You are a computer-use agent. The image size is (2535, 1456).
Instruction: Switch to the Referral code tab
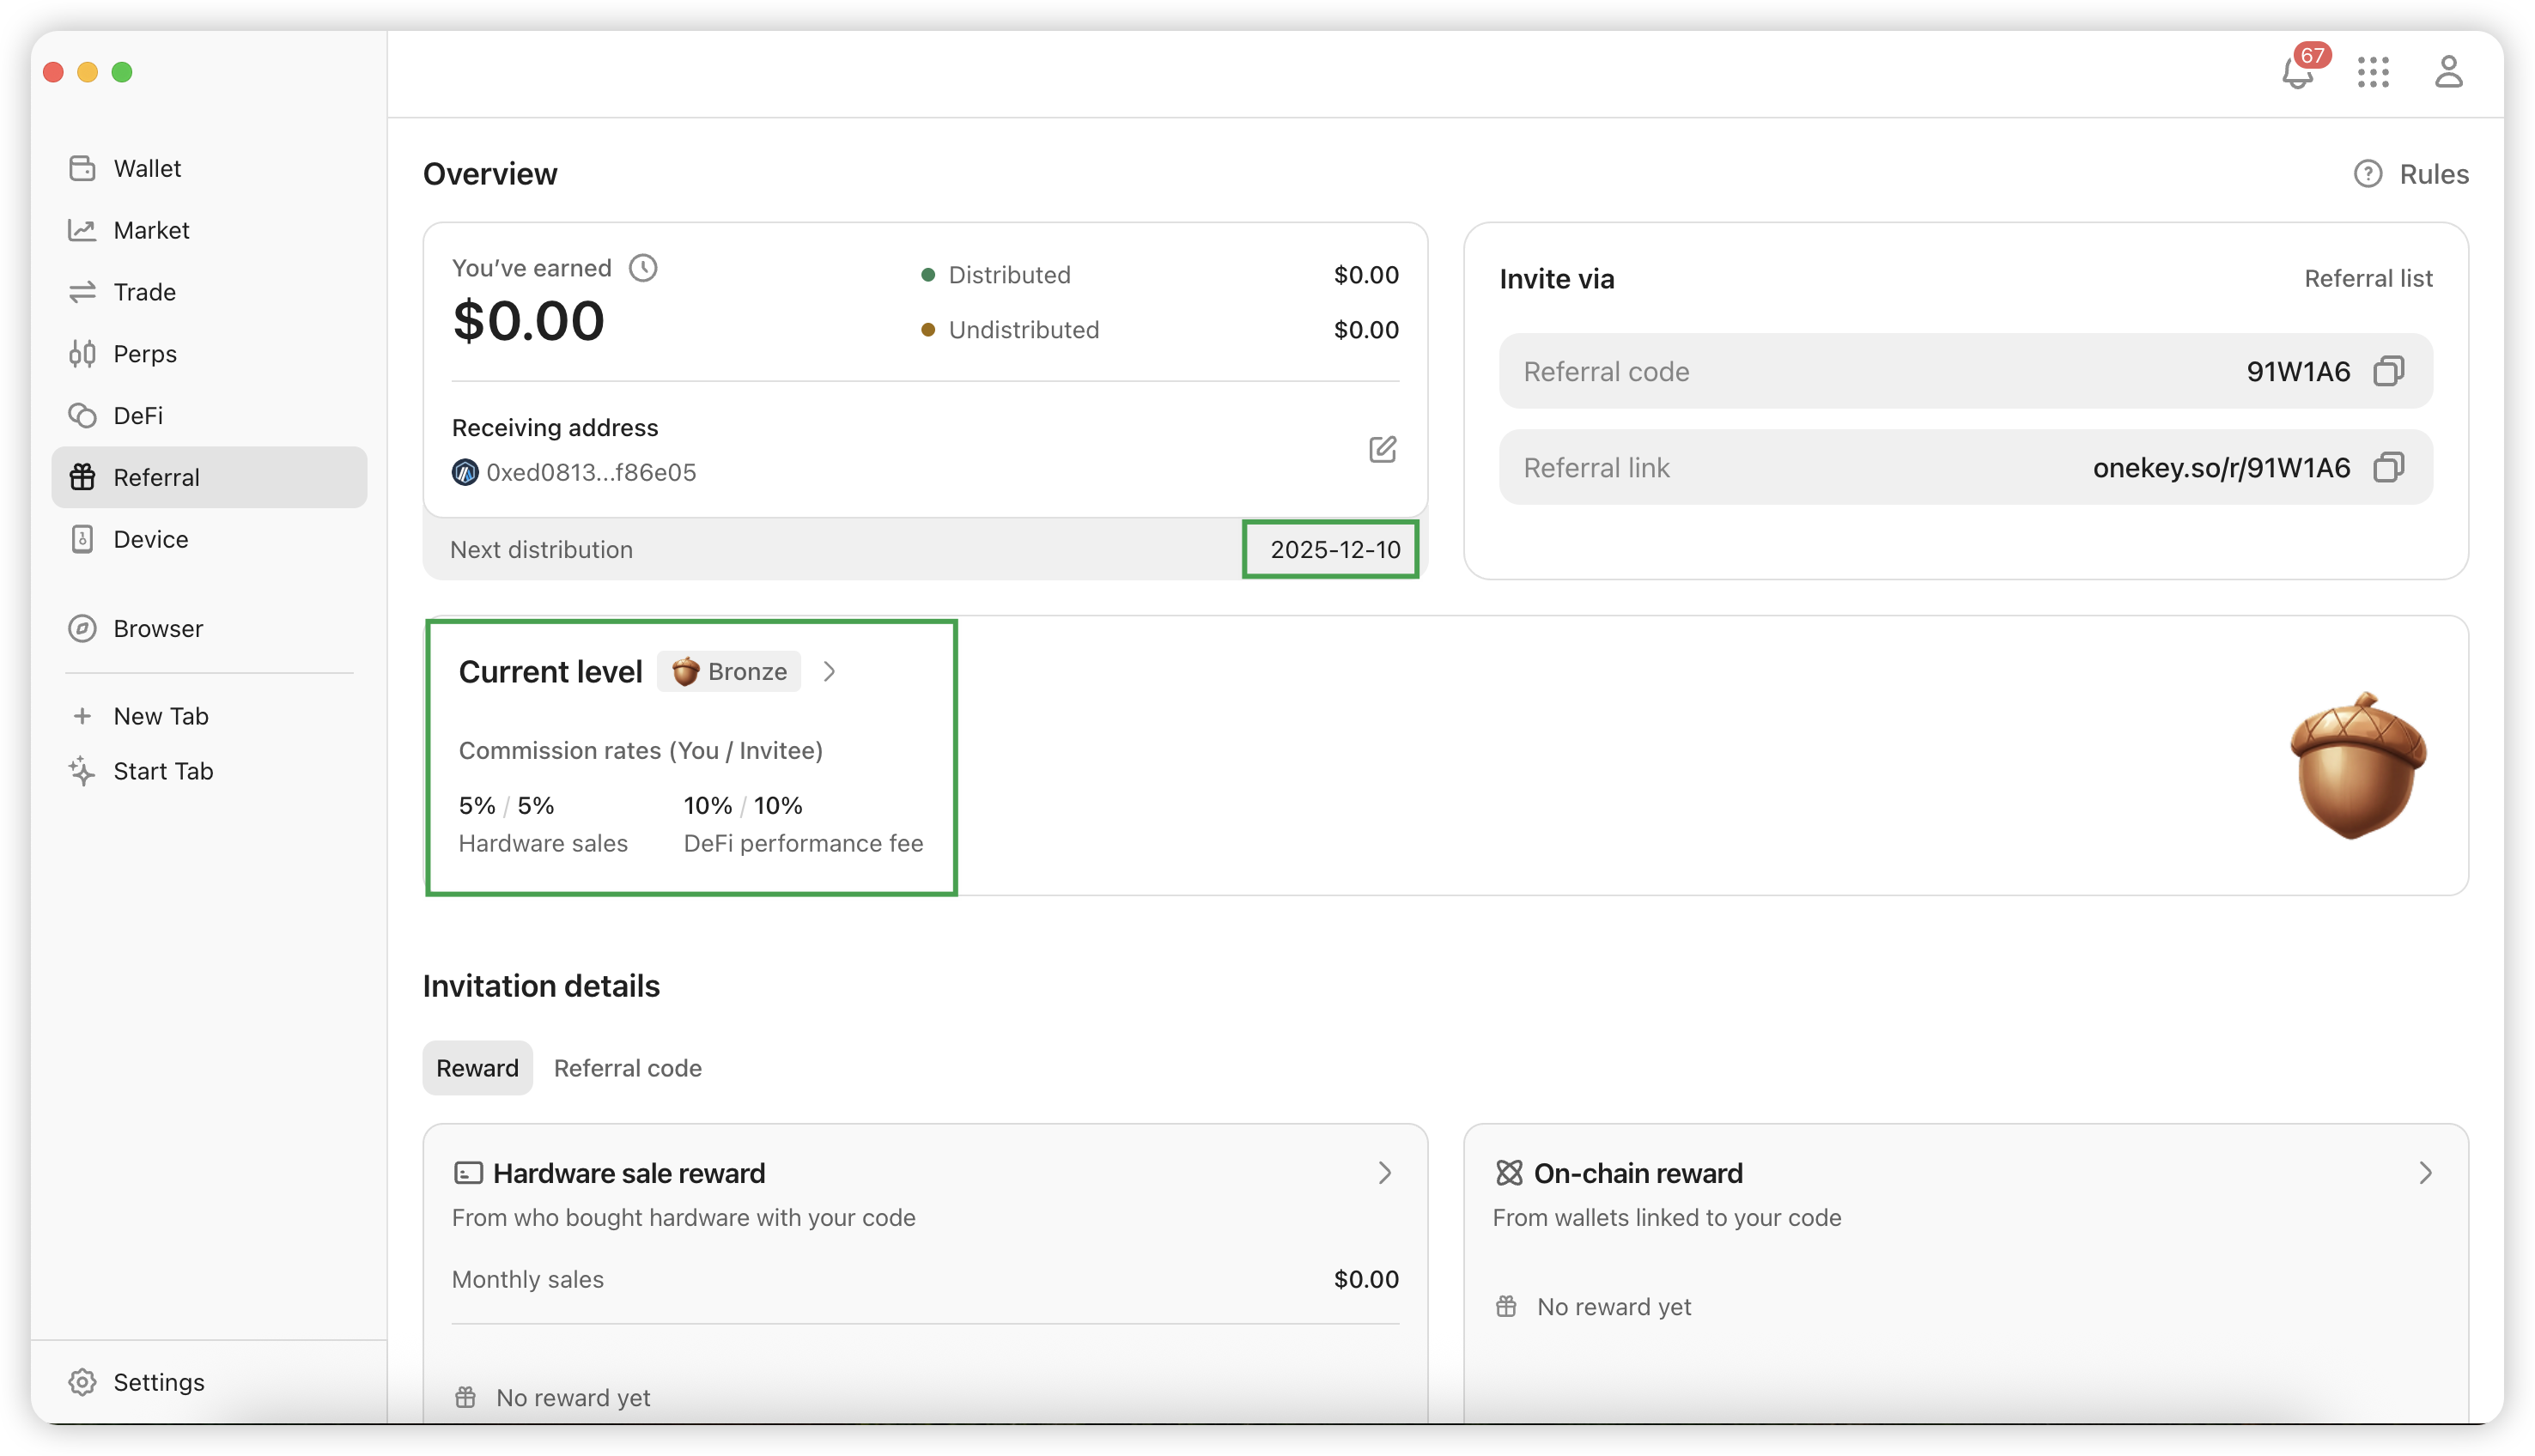(x=627, y=1068)
